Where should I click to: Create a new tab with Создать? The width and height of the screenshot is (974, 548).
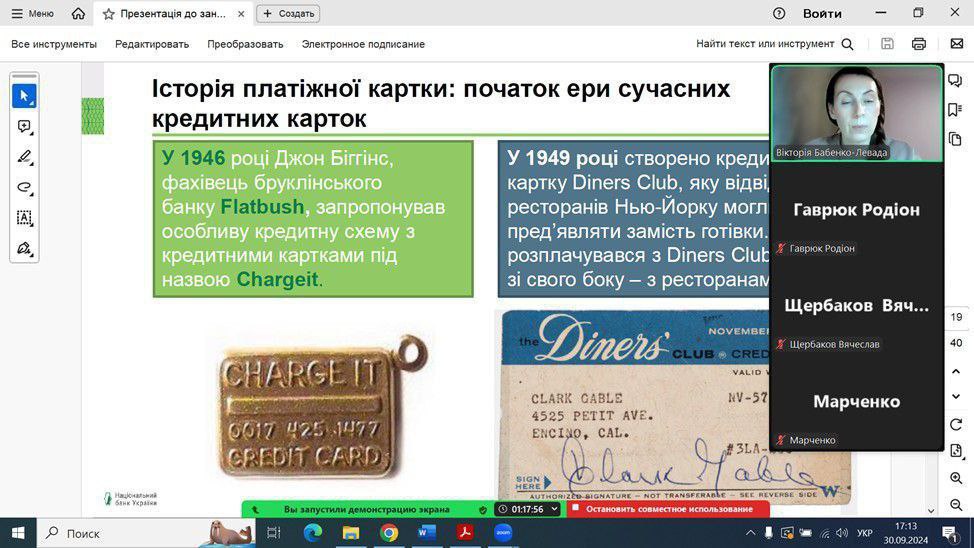pos(288,14)
